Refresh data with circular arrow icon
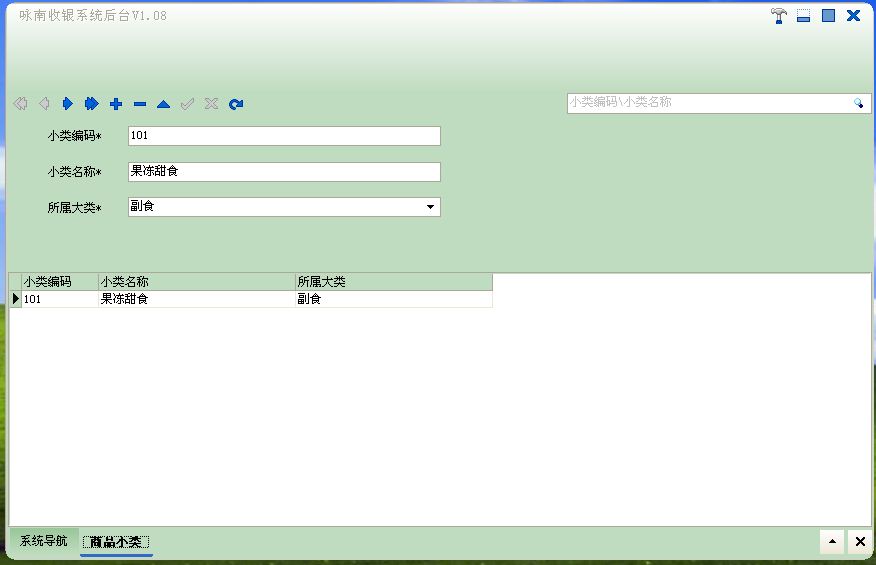The height and width of the screenshot is (565, 876). click(236, 104)
